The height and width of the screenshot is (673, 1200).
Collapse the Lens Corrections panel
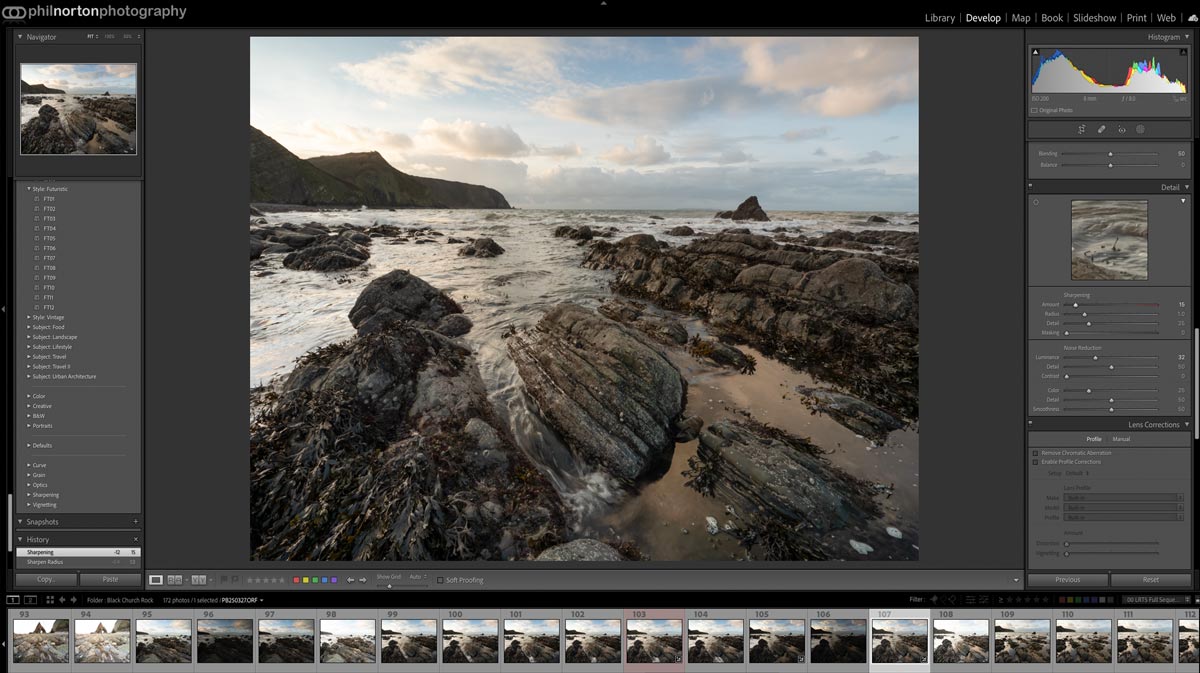(x=1187, y=425)
